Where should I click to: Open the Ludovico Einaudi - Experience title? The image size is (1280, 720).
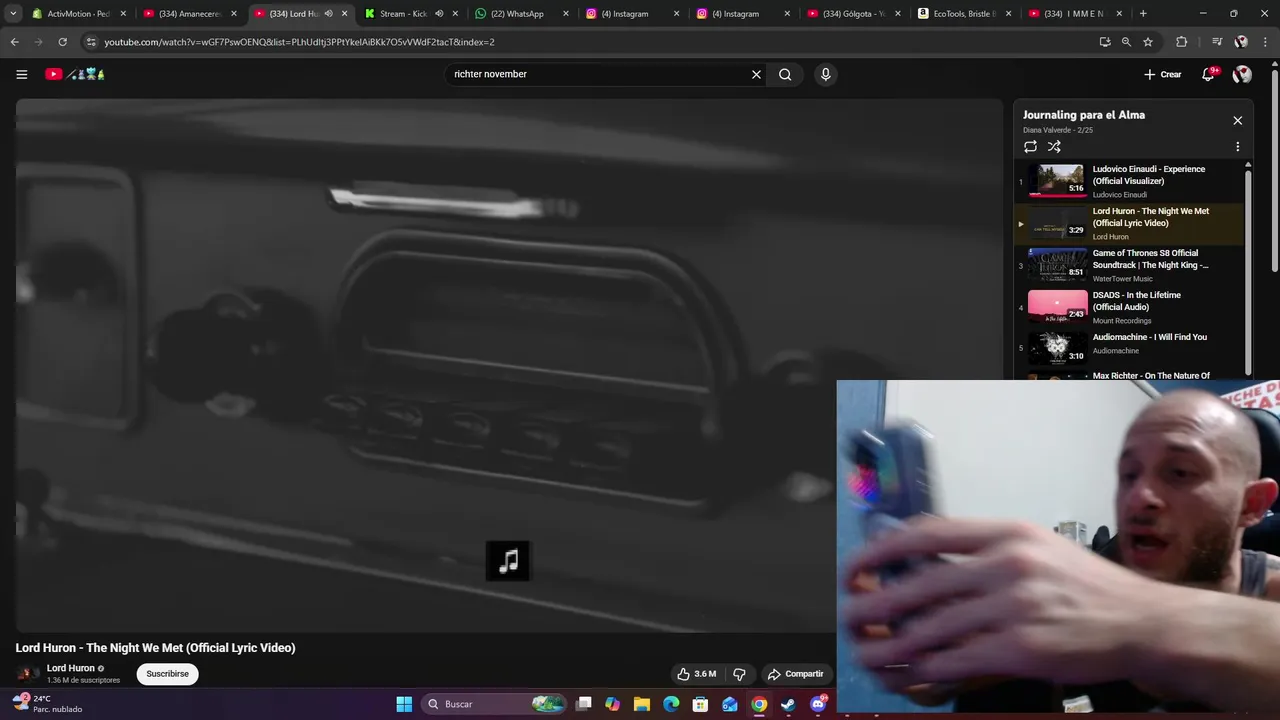pos(1148,175)
